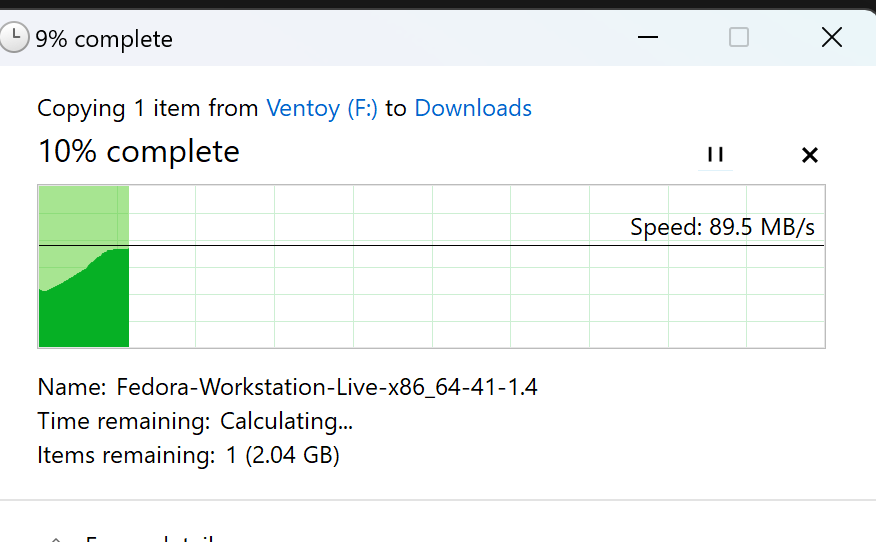Pause the file copy operation
The height and width of the screenshot is (542, 876).
click(x=715, y=155)
